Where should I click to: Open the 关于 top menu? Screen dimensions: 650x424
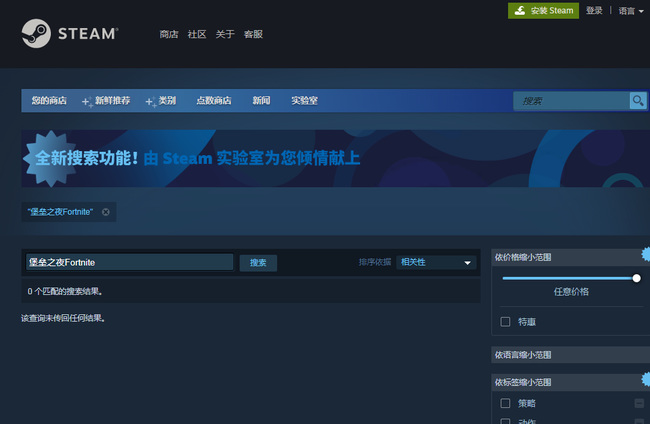tap(225, 34)
